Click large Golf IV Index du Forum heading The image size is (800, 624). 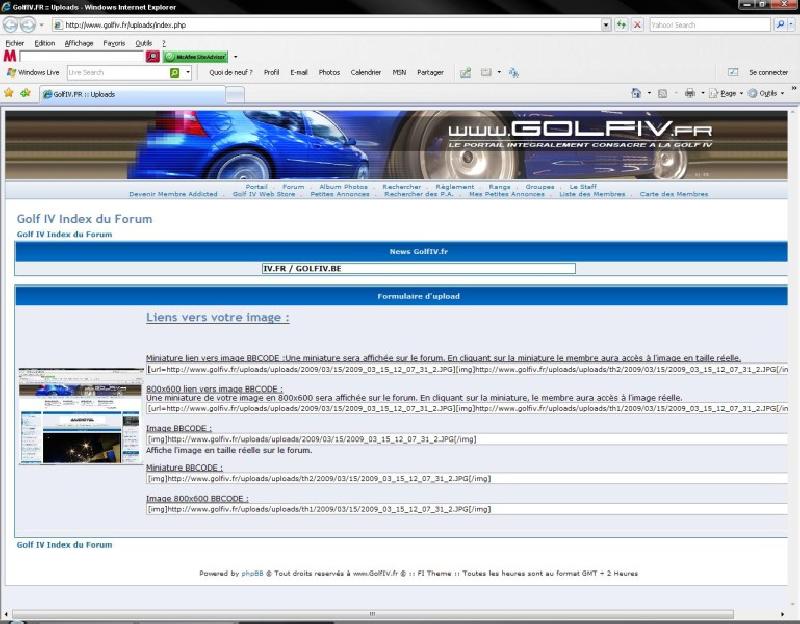click(84, 219)
